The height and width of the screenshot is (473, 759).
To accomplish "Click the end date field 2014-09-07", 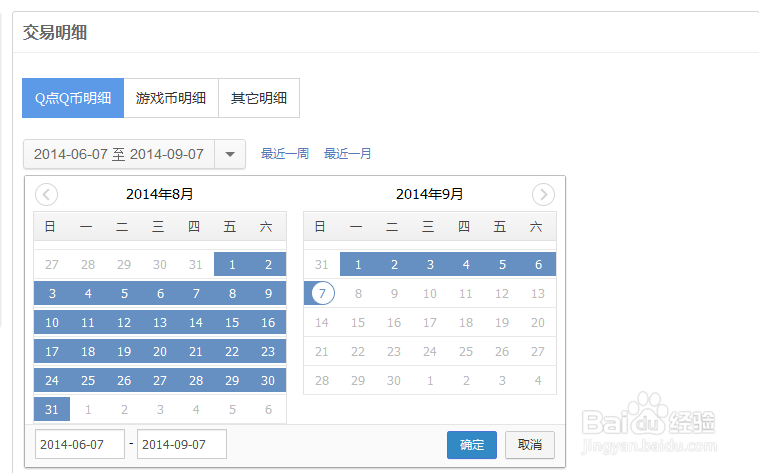I will point(182,444).
